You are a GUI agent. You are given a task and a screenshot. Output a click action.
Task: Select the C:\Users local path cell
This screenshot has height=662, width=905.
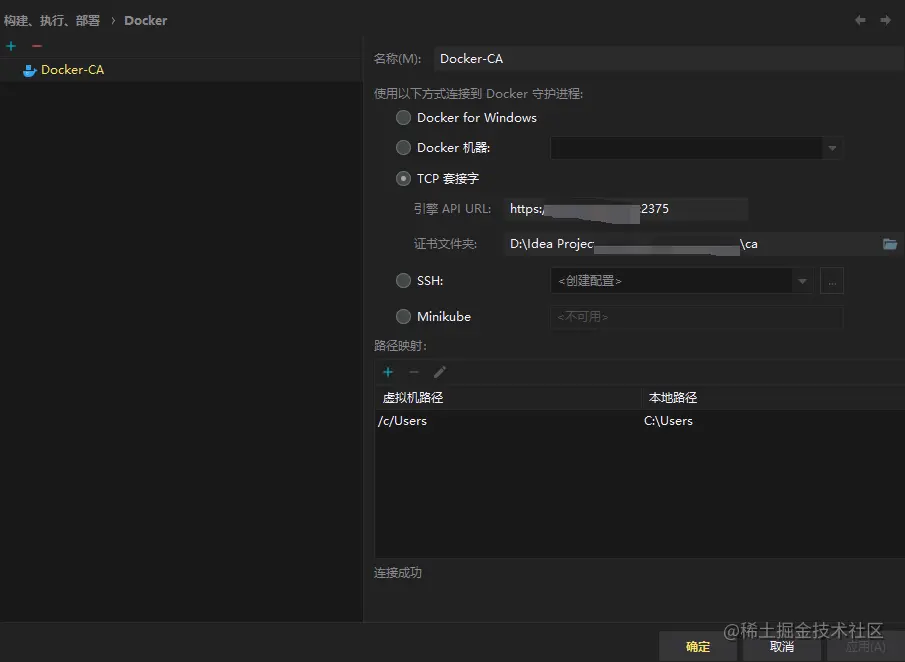coord(773,421)
